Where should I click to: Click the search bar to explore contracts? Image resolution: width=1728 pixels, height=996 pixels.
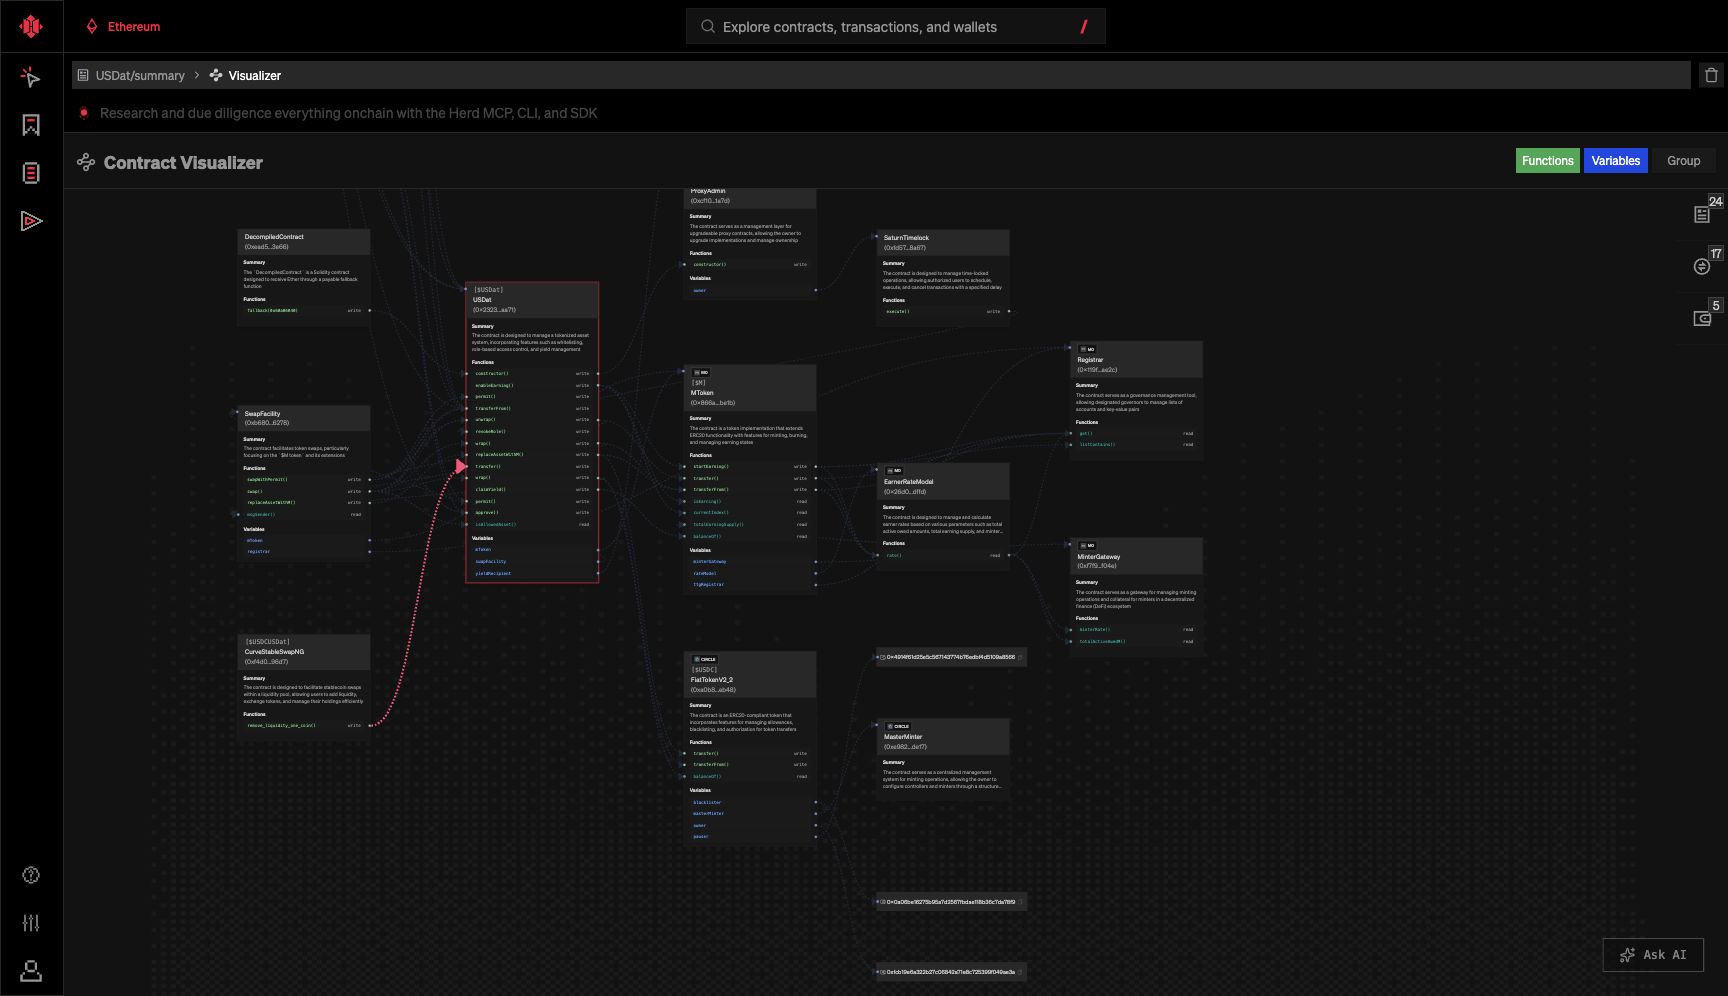pyautogui.click(x=895, y=27)
